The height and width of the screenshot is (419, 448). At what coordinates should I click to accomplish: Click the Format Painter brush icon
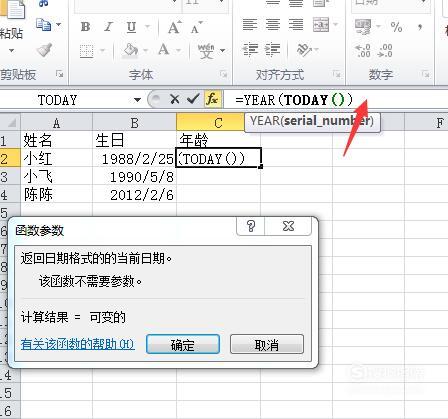pyautogui.click(x=44, y=50)
